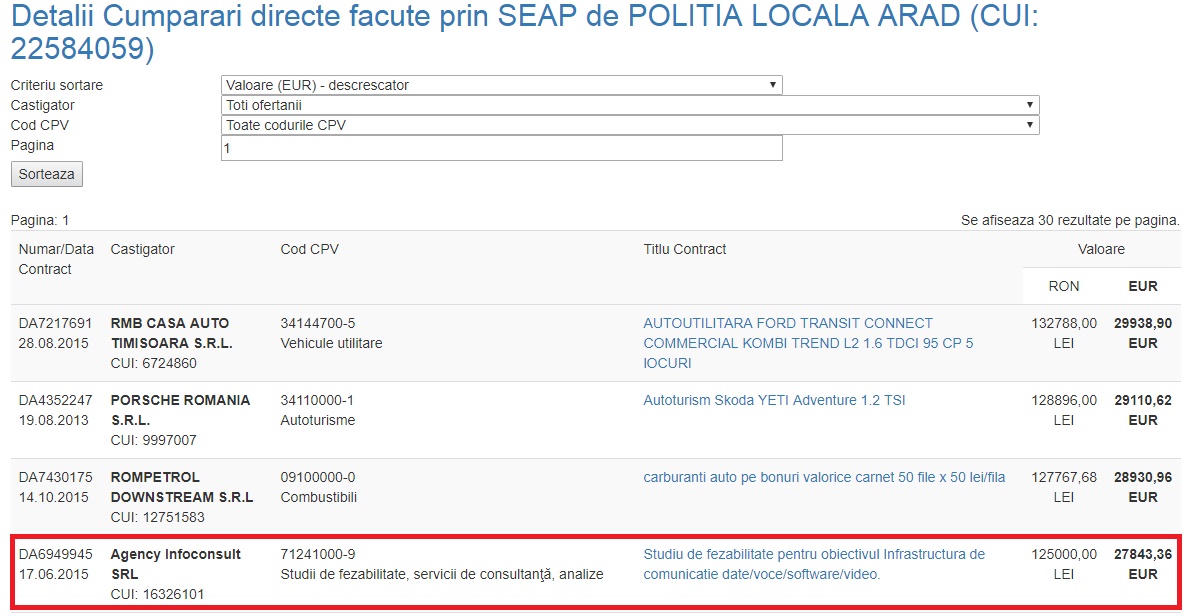Open the Ford Transit Connect contract link
Image resolution: width=1199 pixels, height=613 pixels.
[x=807, y=343]
